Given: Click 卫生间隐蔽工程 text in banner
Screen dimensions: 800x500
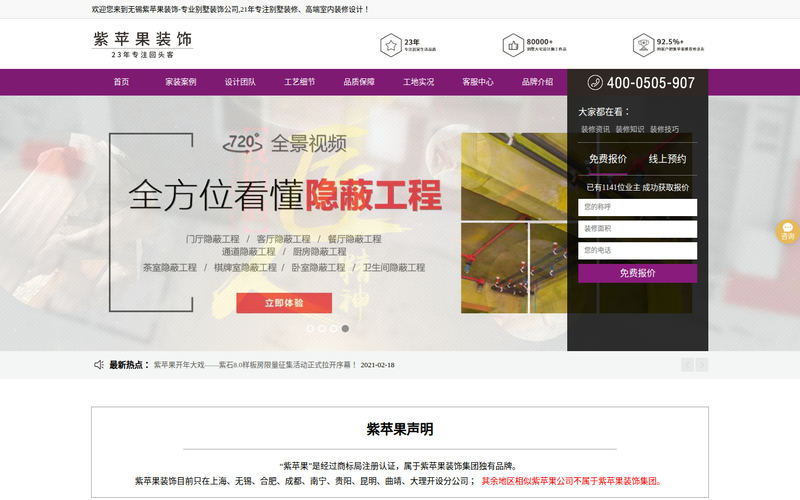Looking at the screenshot, I should pyautogui.click(x=394, y=267).
